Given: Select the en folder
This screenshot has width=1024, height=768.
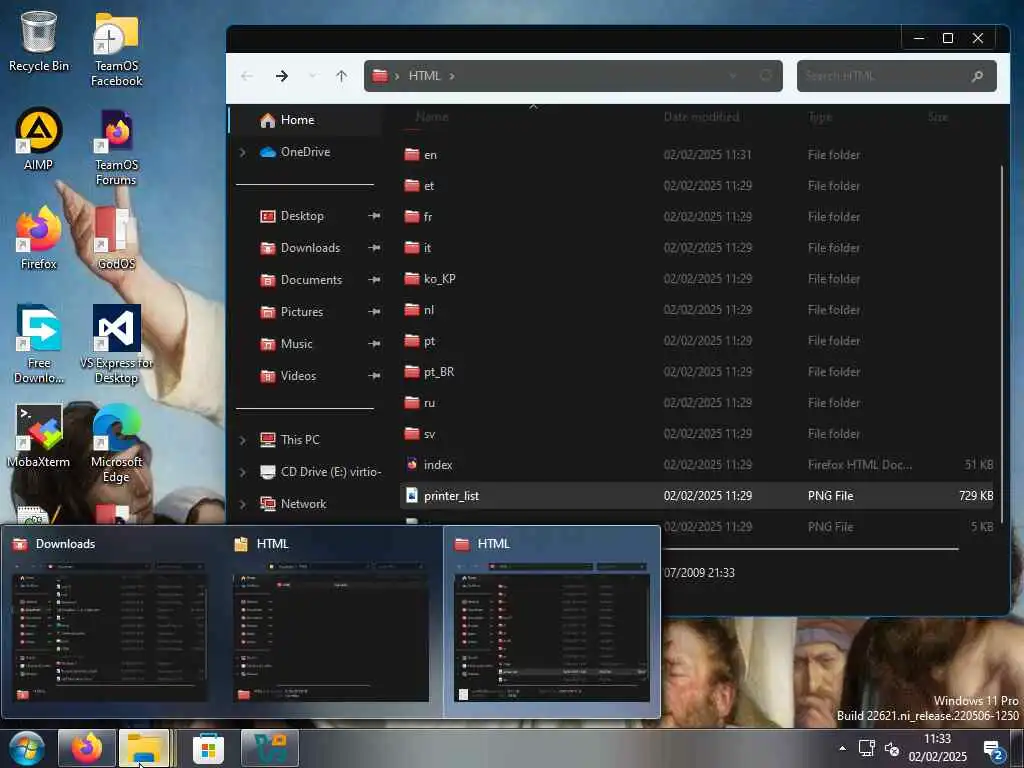Looking at the screenshot, I should 696,155.
